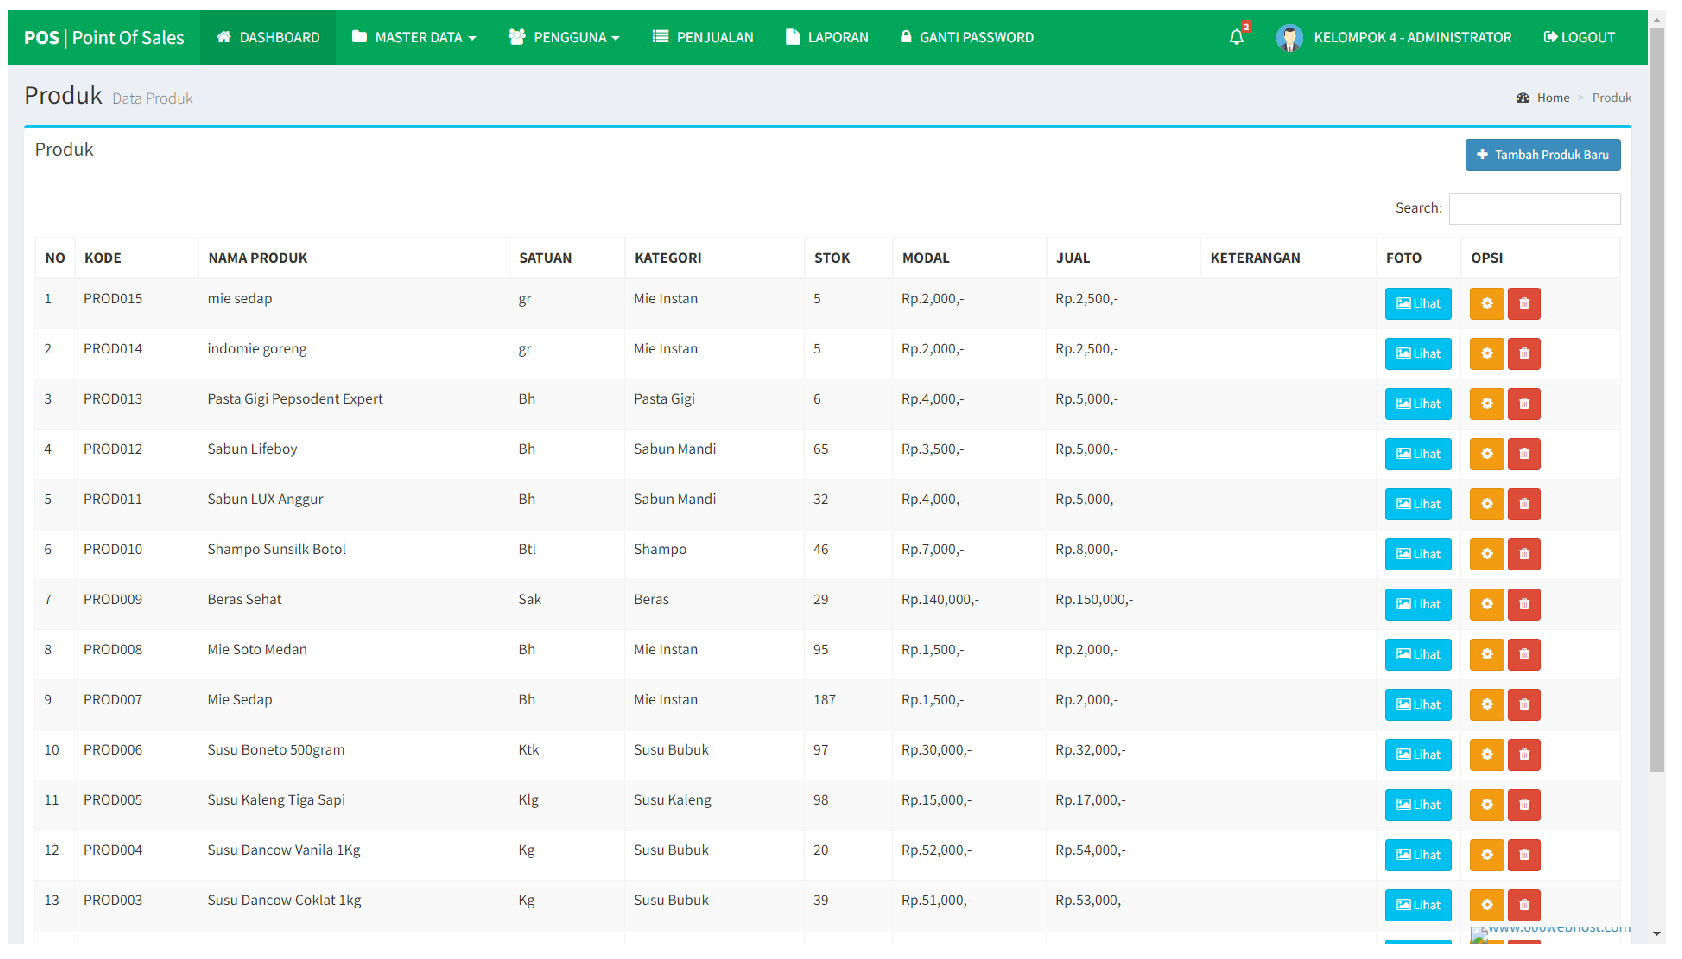The width and height of the screenshot is (1682, 959).
Task: Open Ganti Password page
Action: point(967,38)
